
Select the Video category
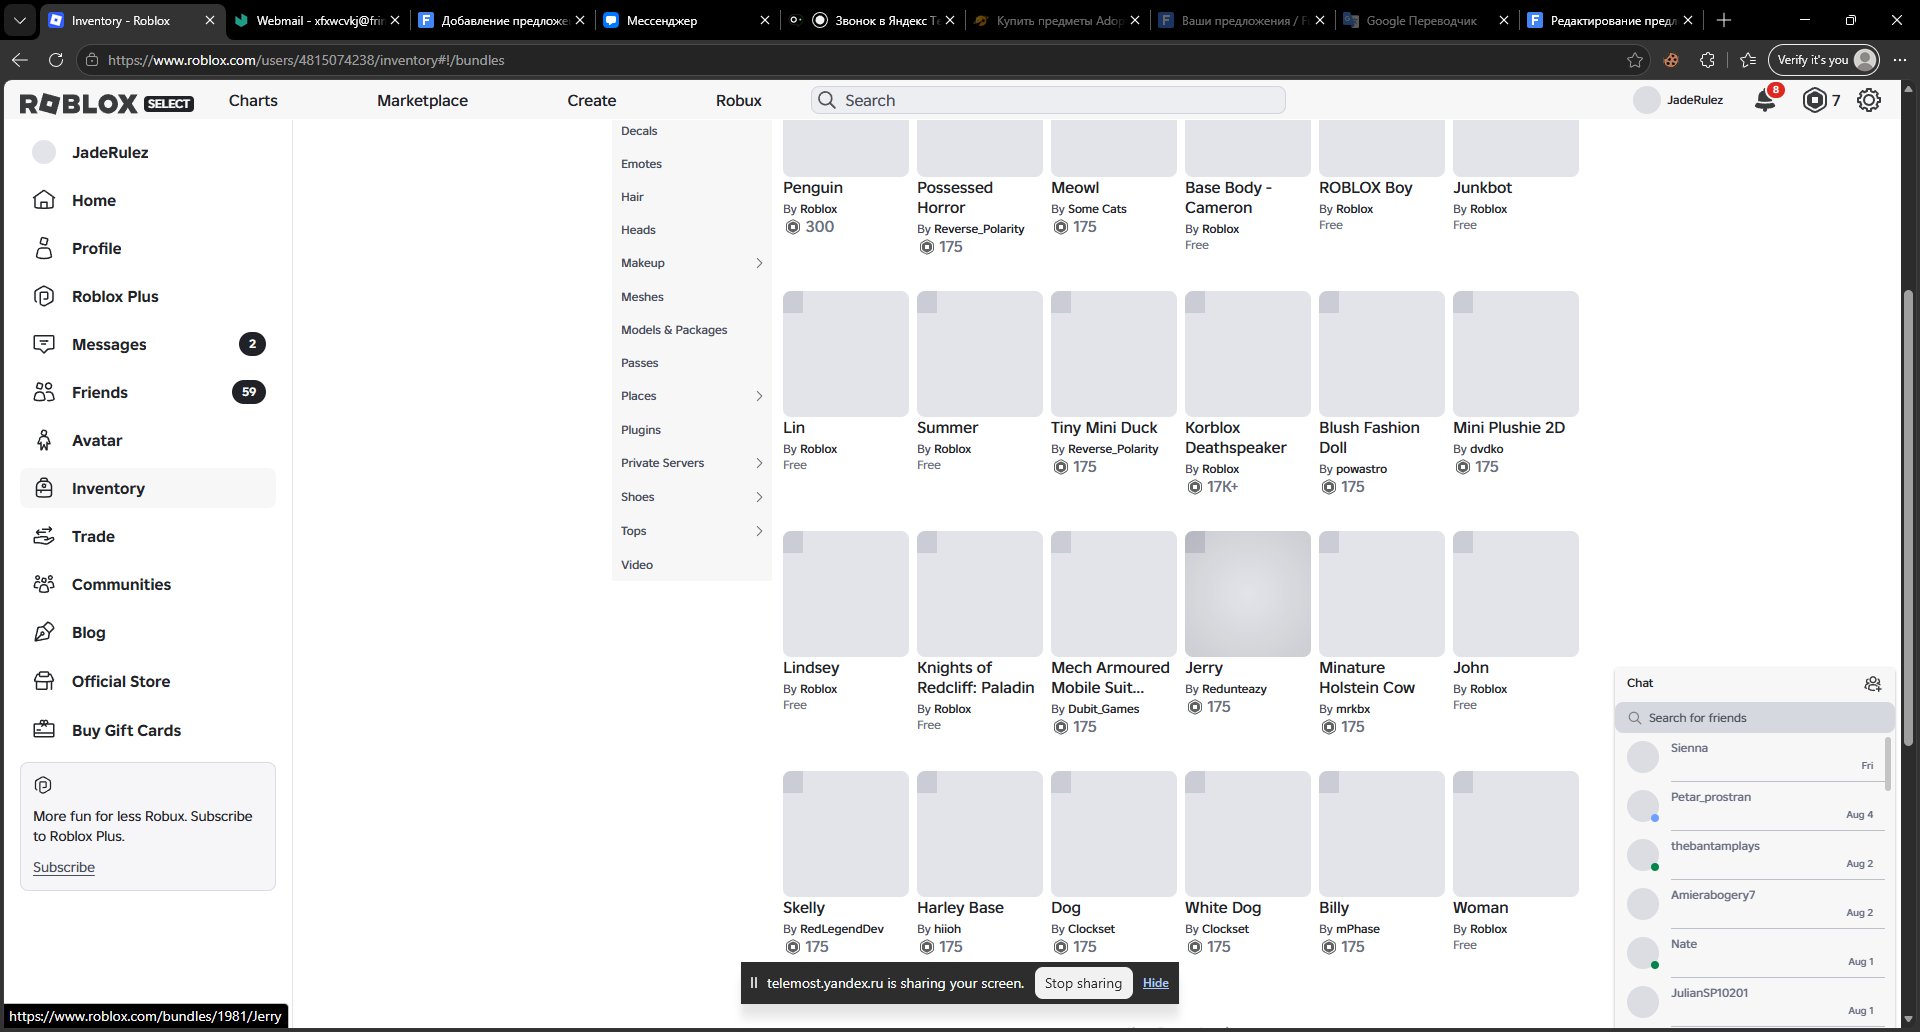click(637, 565)
